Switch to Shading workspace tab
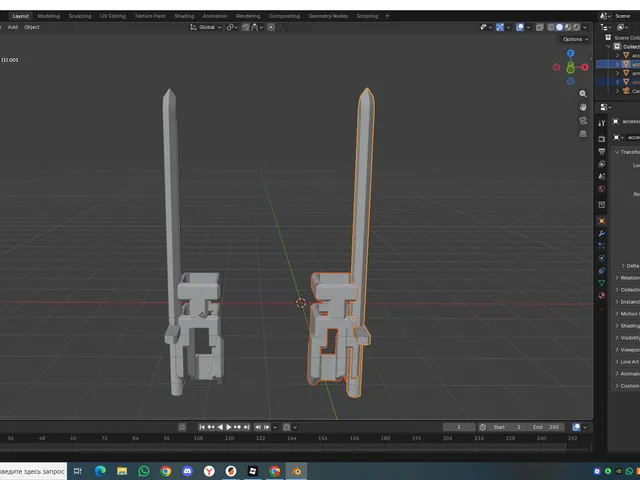This screenshot has height=480, width=640. tap(184, 16)
